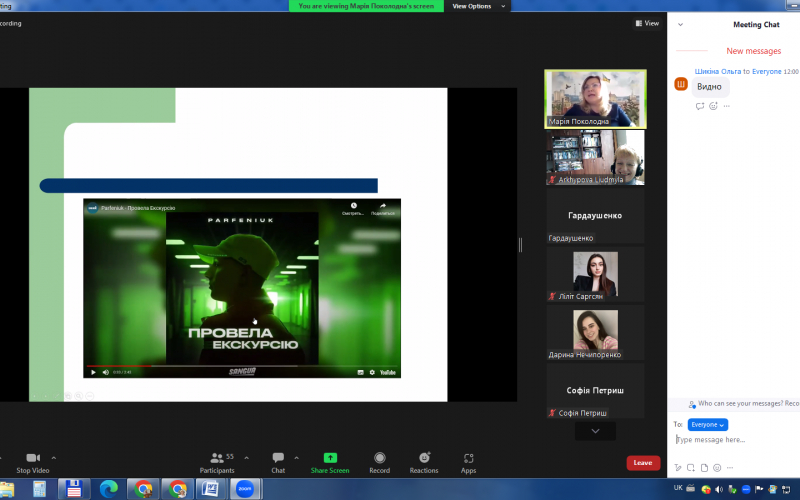Click the red Leave button
This screenshot has height=500, width=800.
[643, 463]
